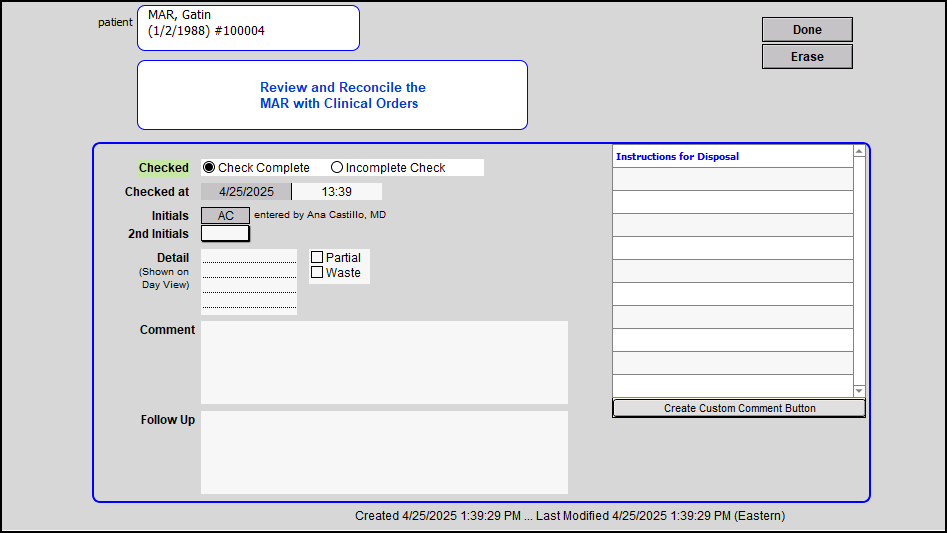Click the Review and Reconcile MAR title box
The image size is (947, 533).
point(332,95)
